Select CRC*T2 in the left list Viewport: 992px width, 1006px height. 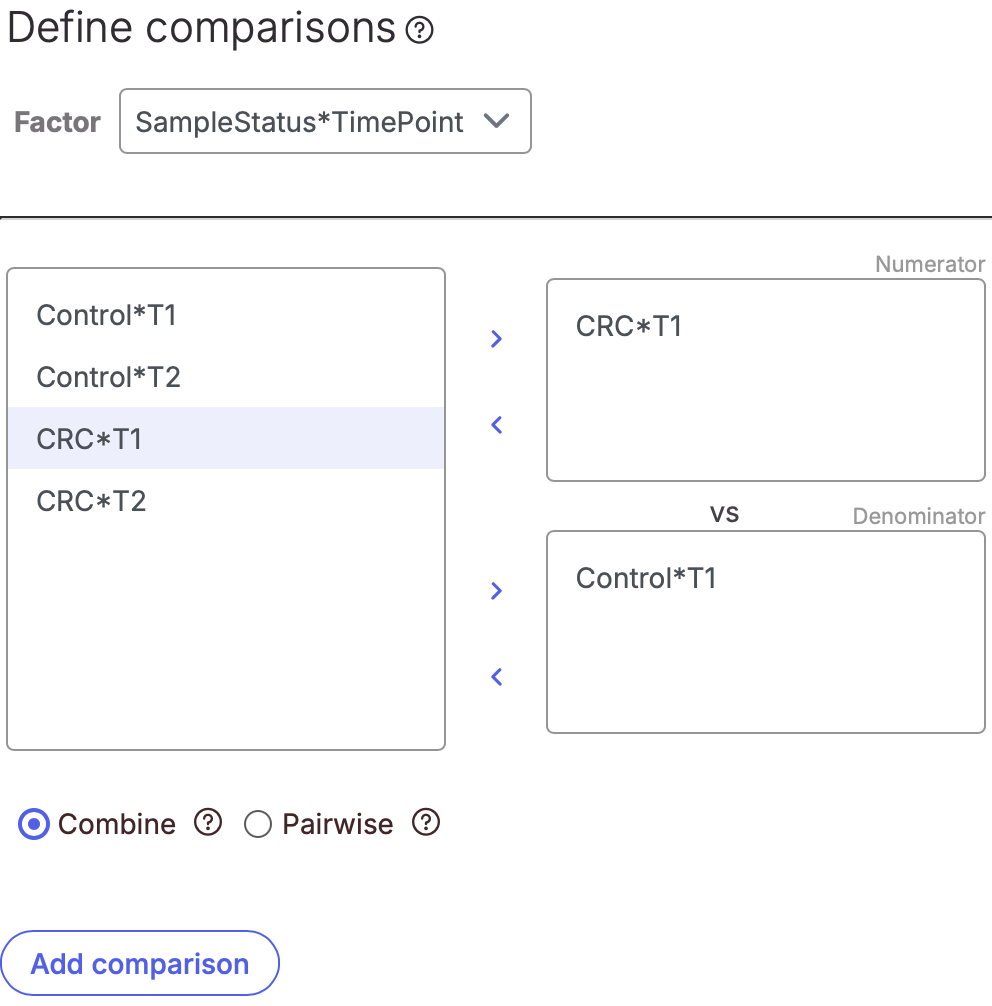tap(226, 500)
